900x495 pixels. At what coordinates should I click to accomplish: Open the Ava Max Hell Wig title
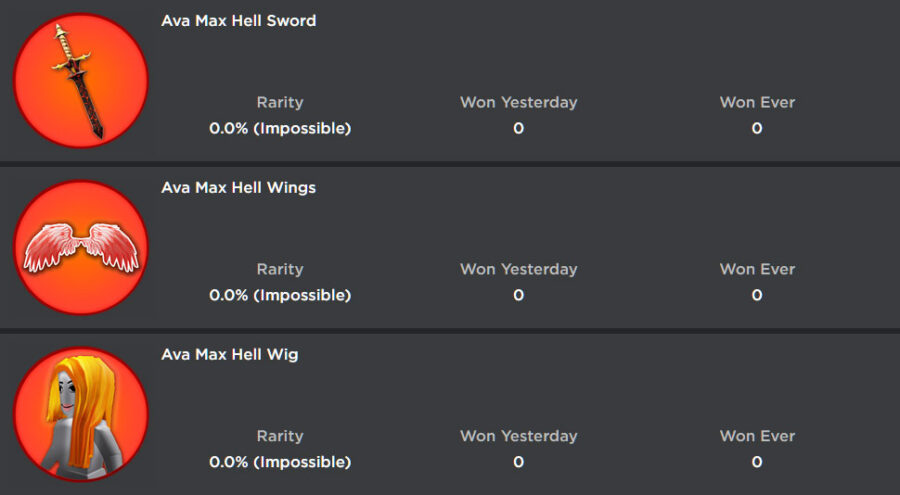pyautogui.click(x=229, y=354)
